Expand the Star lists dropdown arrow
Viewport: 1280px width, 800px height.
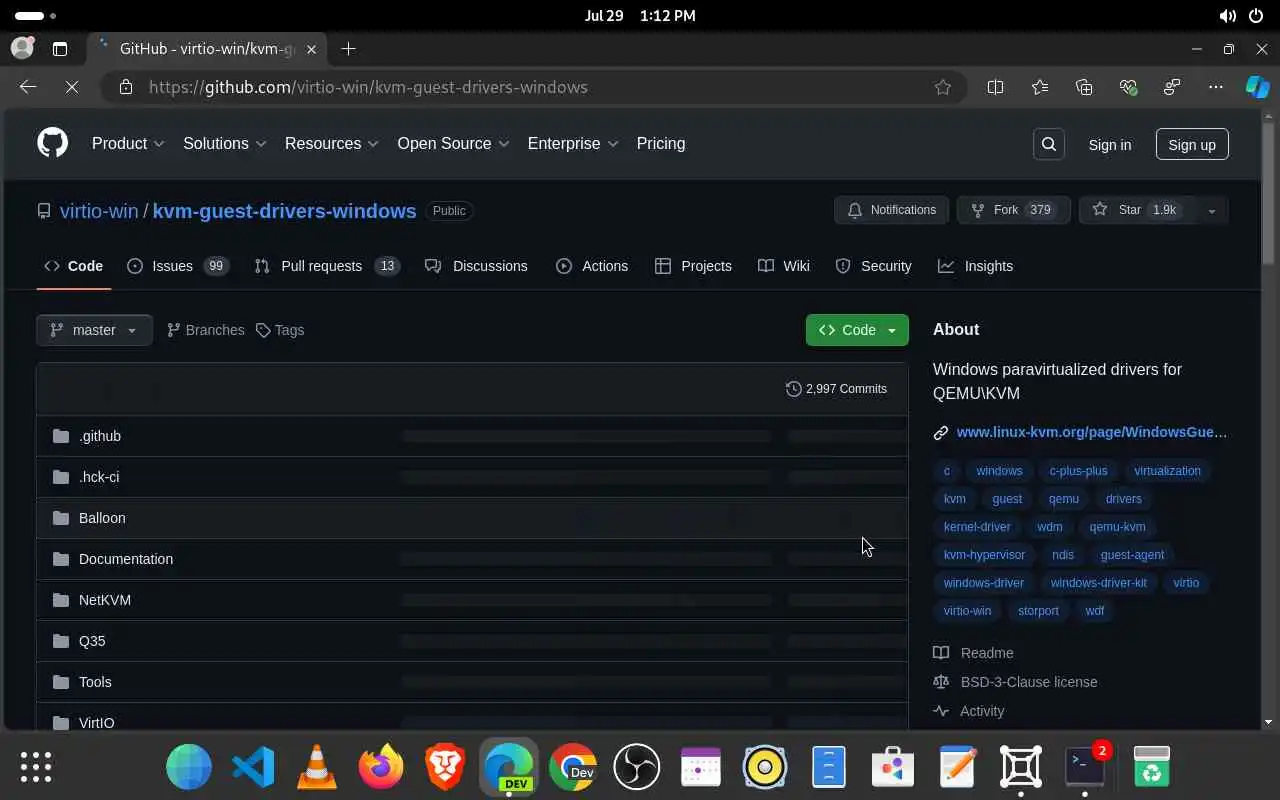1212,210
